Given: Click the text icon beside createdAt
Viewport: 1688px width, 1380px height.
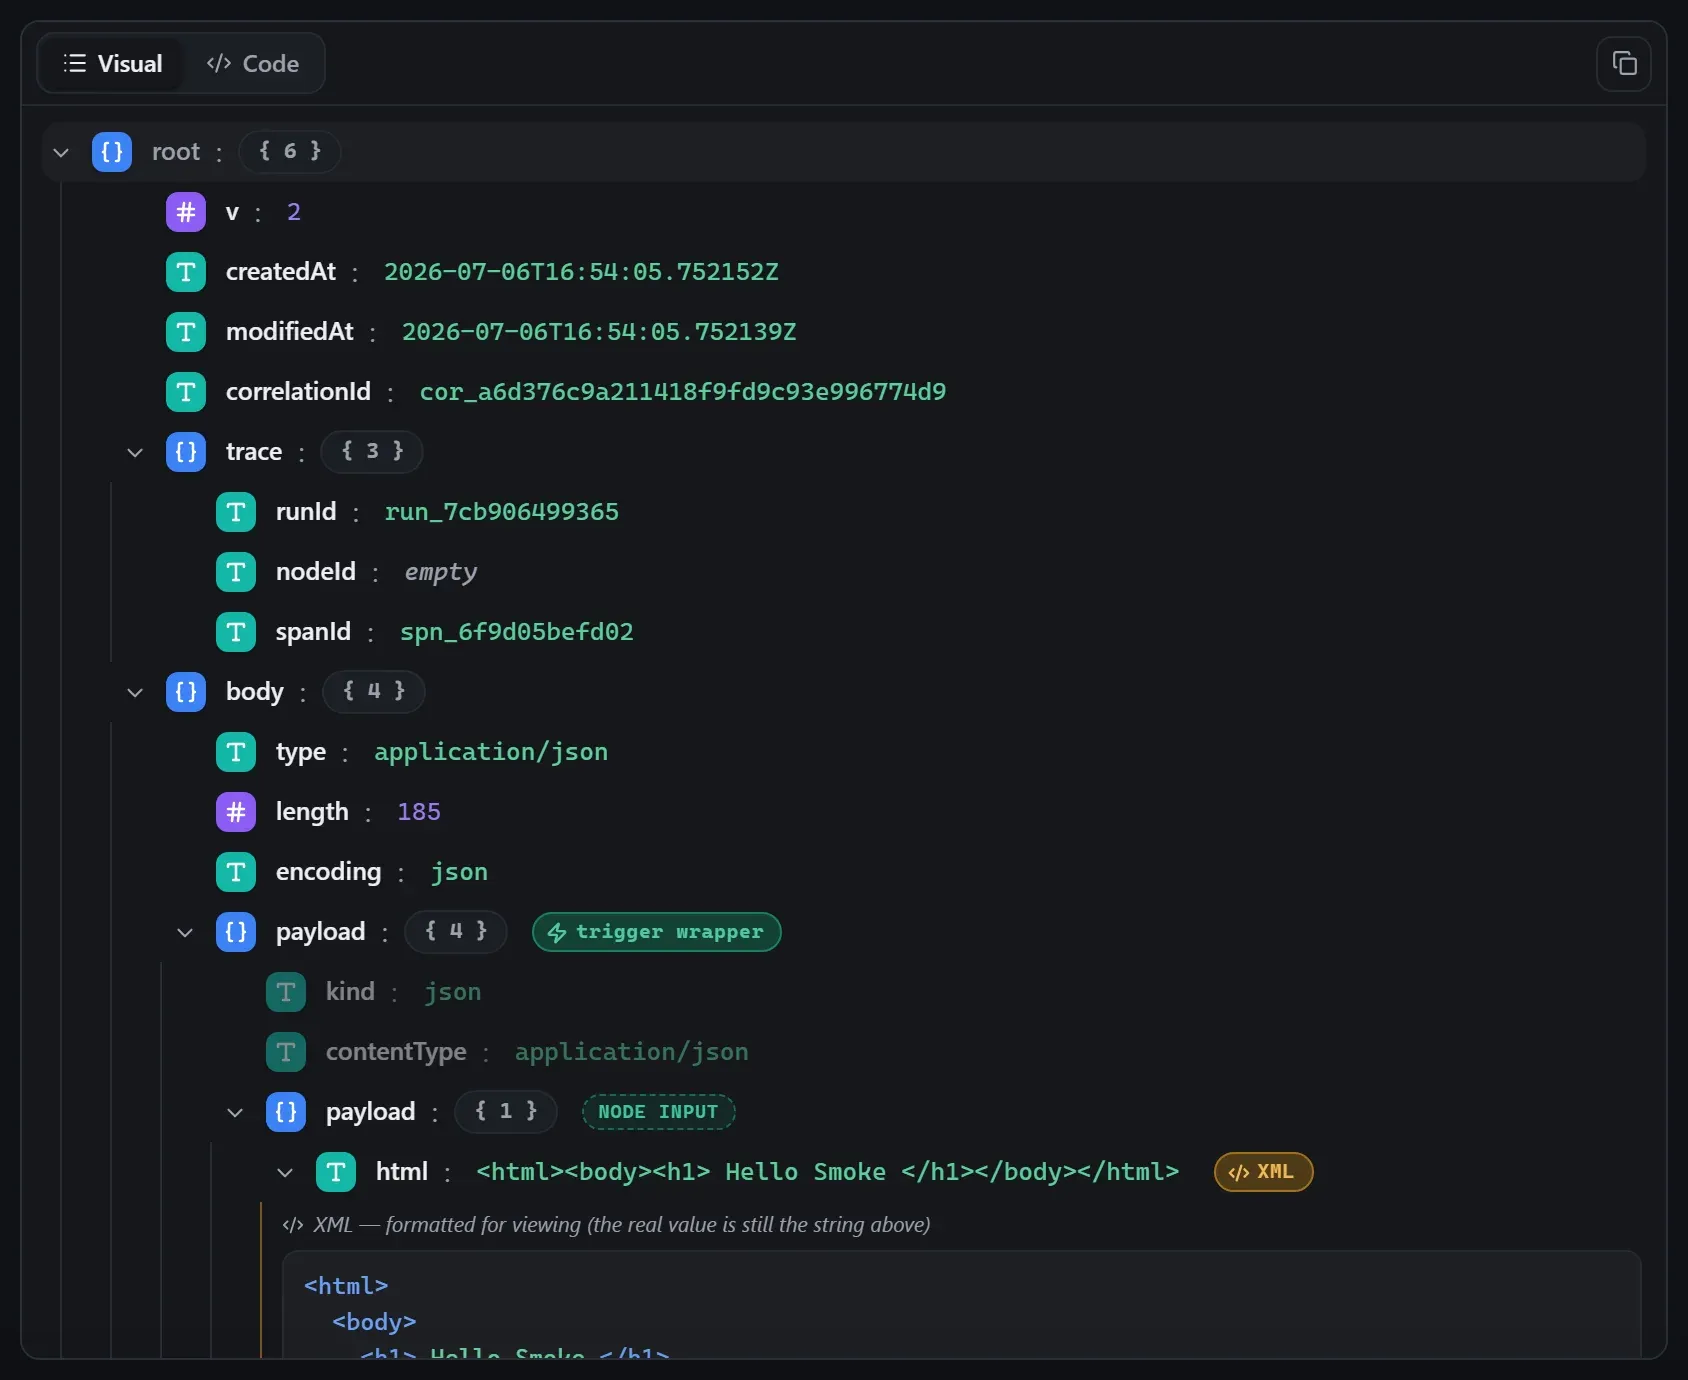Looking at the screenshot, I should tap(186, 272).
